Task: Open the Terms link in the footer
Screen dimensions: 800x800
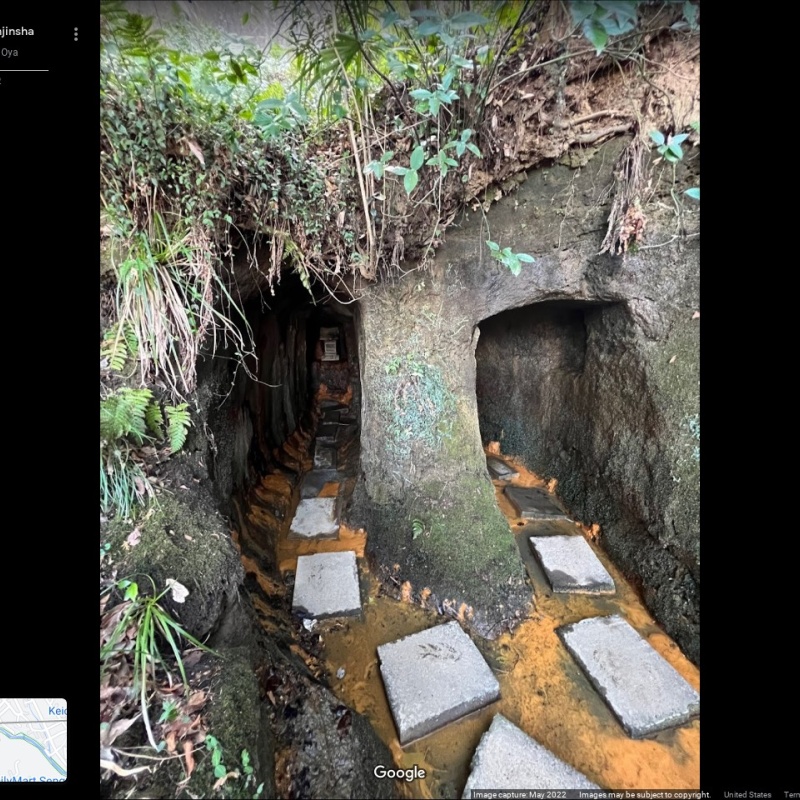Action: click(x=791, y=795)
